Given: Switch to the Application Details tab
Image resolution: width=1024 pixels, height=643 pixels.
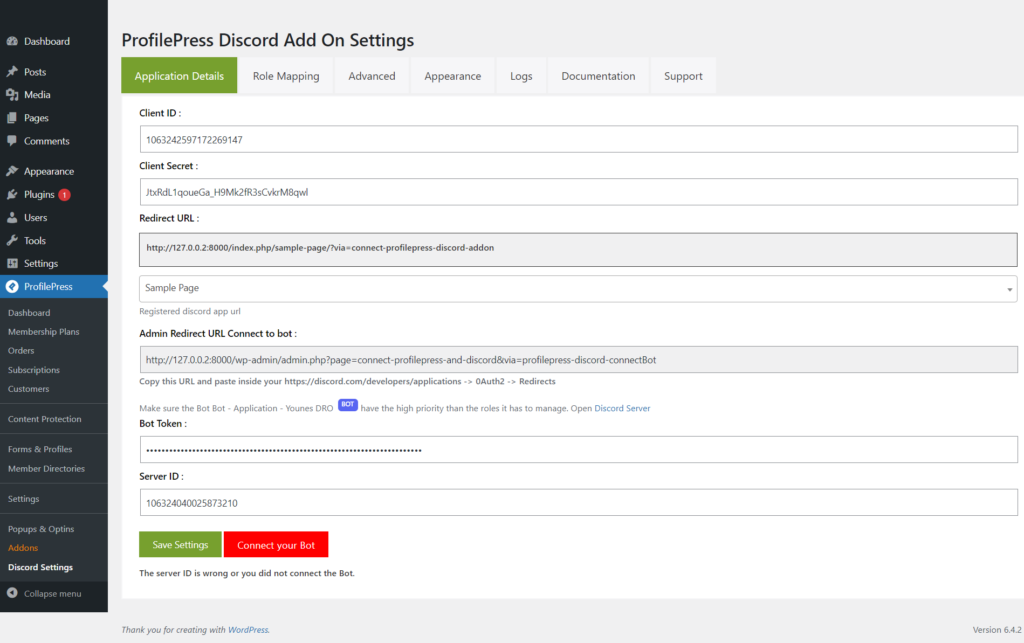Looking at the screenshot, I should click(x=179, y=76).
